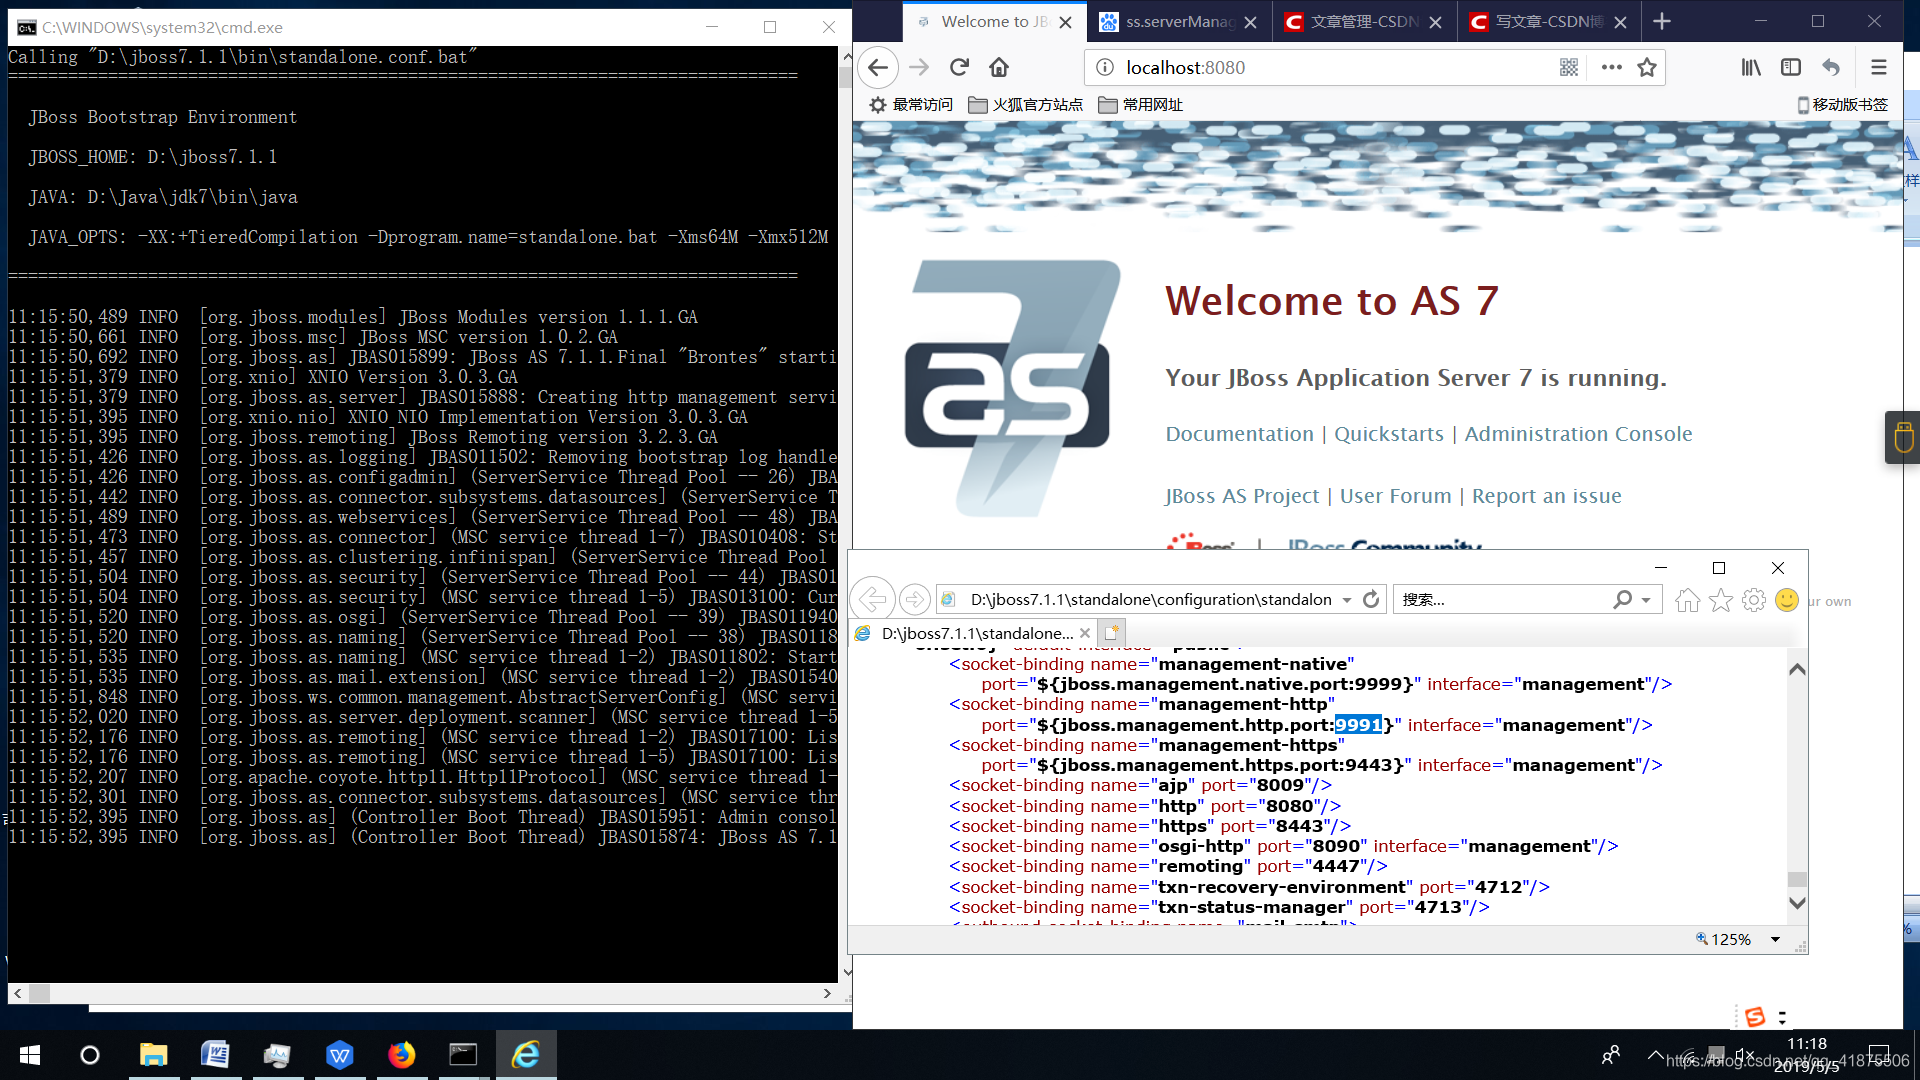Screen dimensions: 1920x1080
Task: Open the Firefox hamburger menu
Action: pyautogui.click(x=1878, y=67)
